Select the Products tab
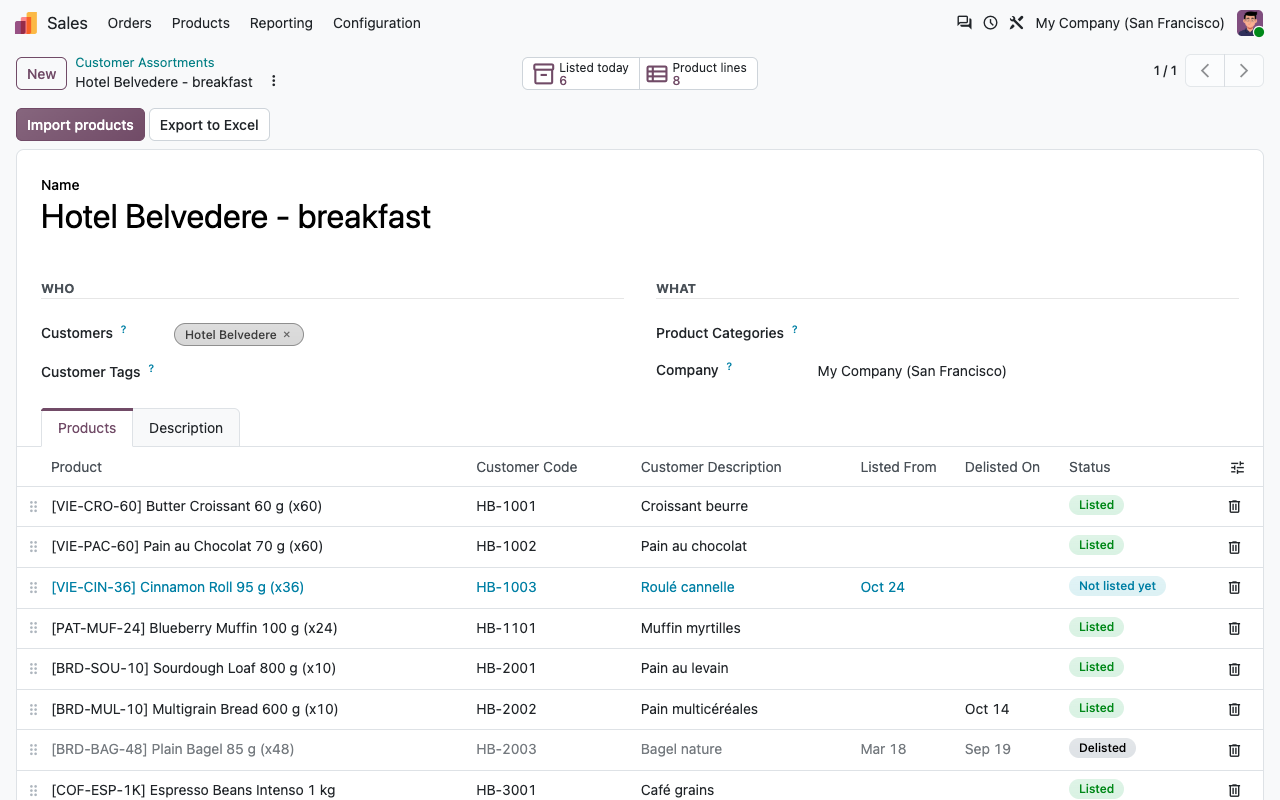Screen dimensions: 1280x800 [x=87, y=428]
